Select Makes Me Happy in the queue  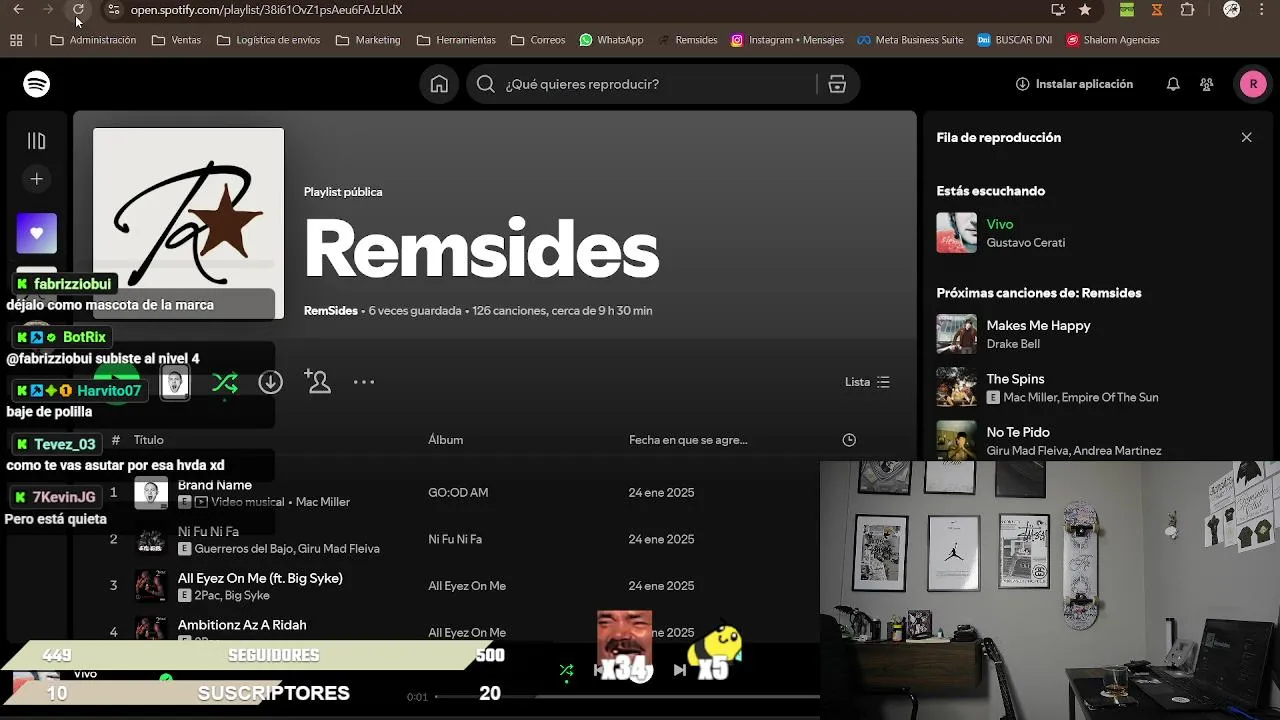point(1038,326)
